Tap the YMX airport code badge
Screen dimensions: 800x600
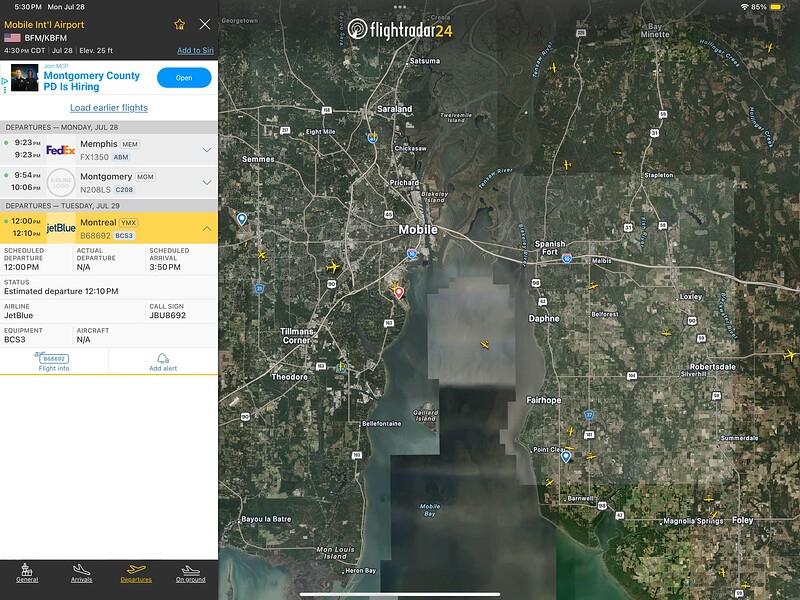(x=128, y=222)
